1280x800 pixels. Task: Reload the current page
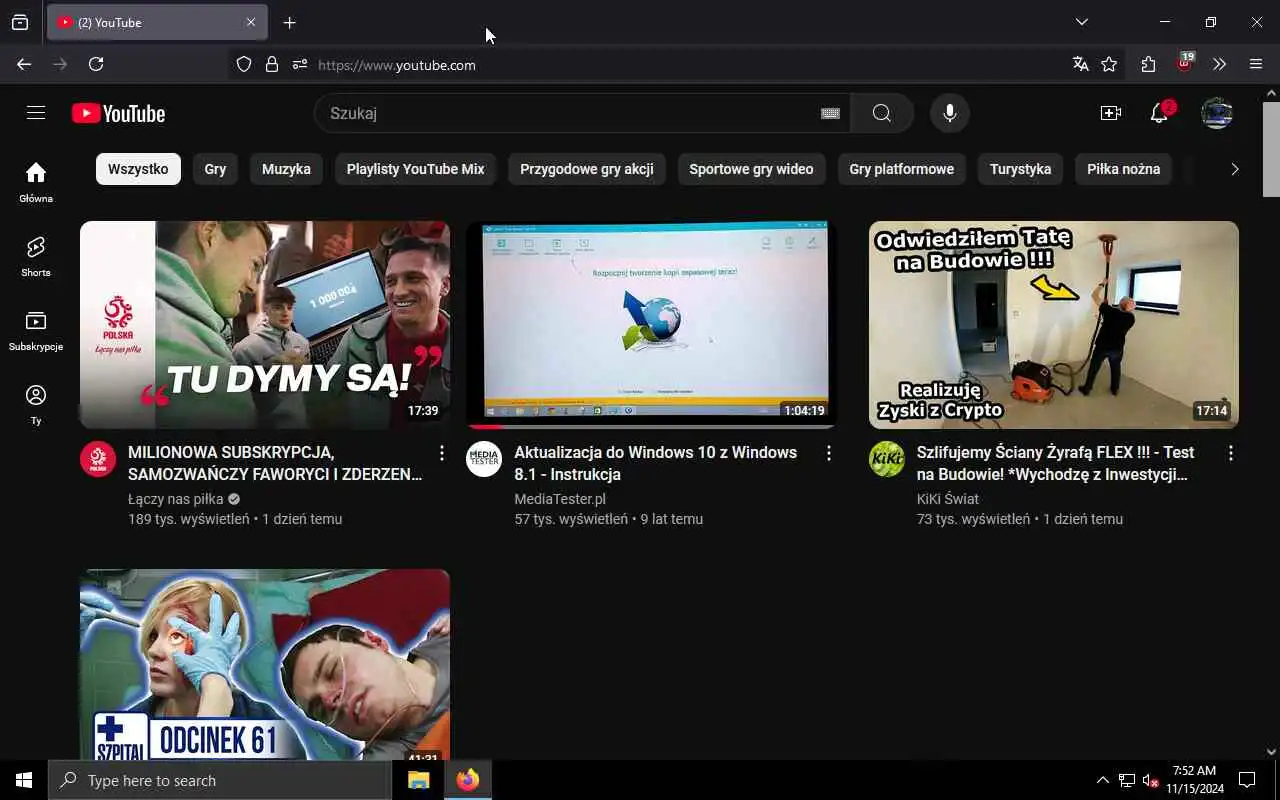96,64
